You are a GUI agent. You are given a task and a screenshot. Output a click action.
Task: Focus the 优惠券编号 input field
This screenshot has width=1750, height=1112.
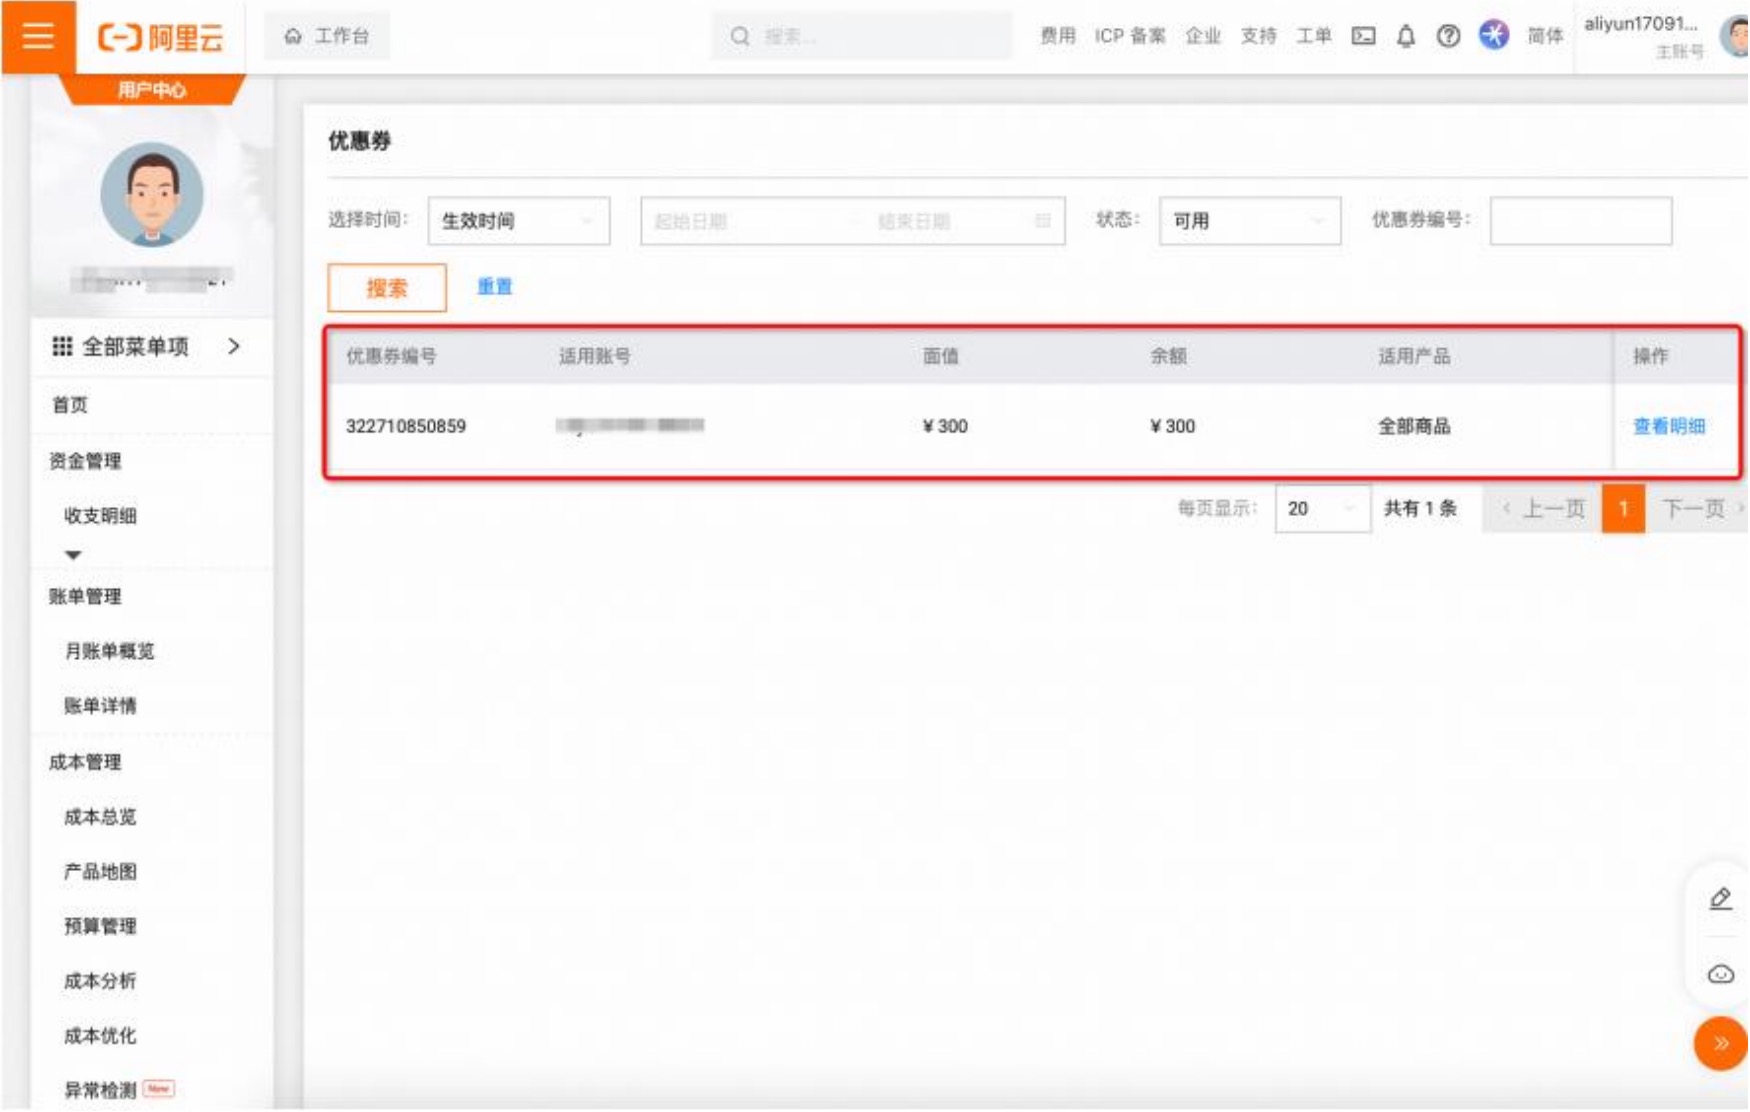(1580, 221)
